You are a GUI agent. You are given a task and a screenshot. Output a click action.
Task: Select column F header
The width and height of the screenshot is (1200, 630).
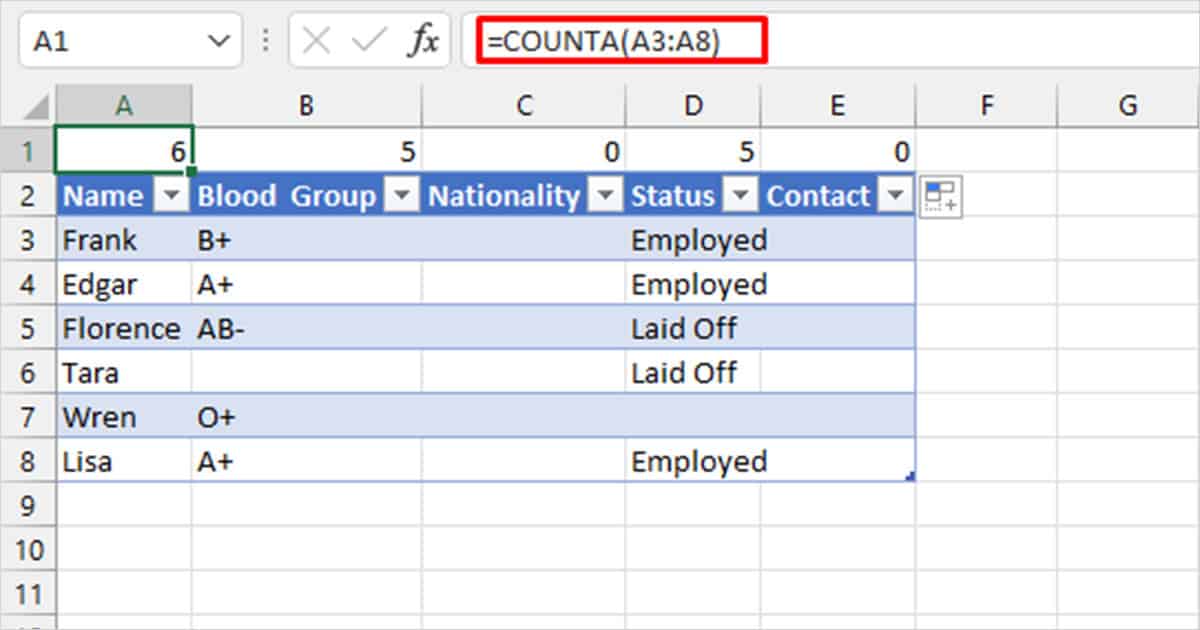[x=986, y=105]
